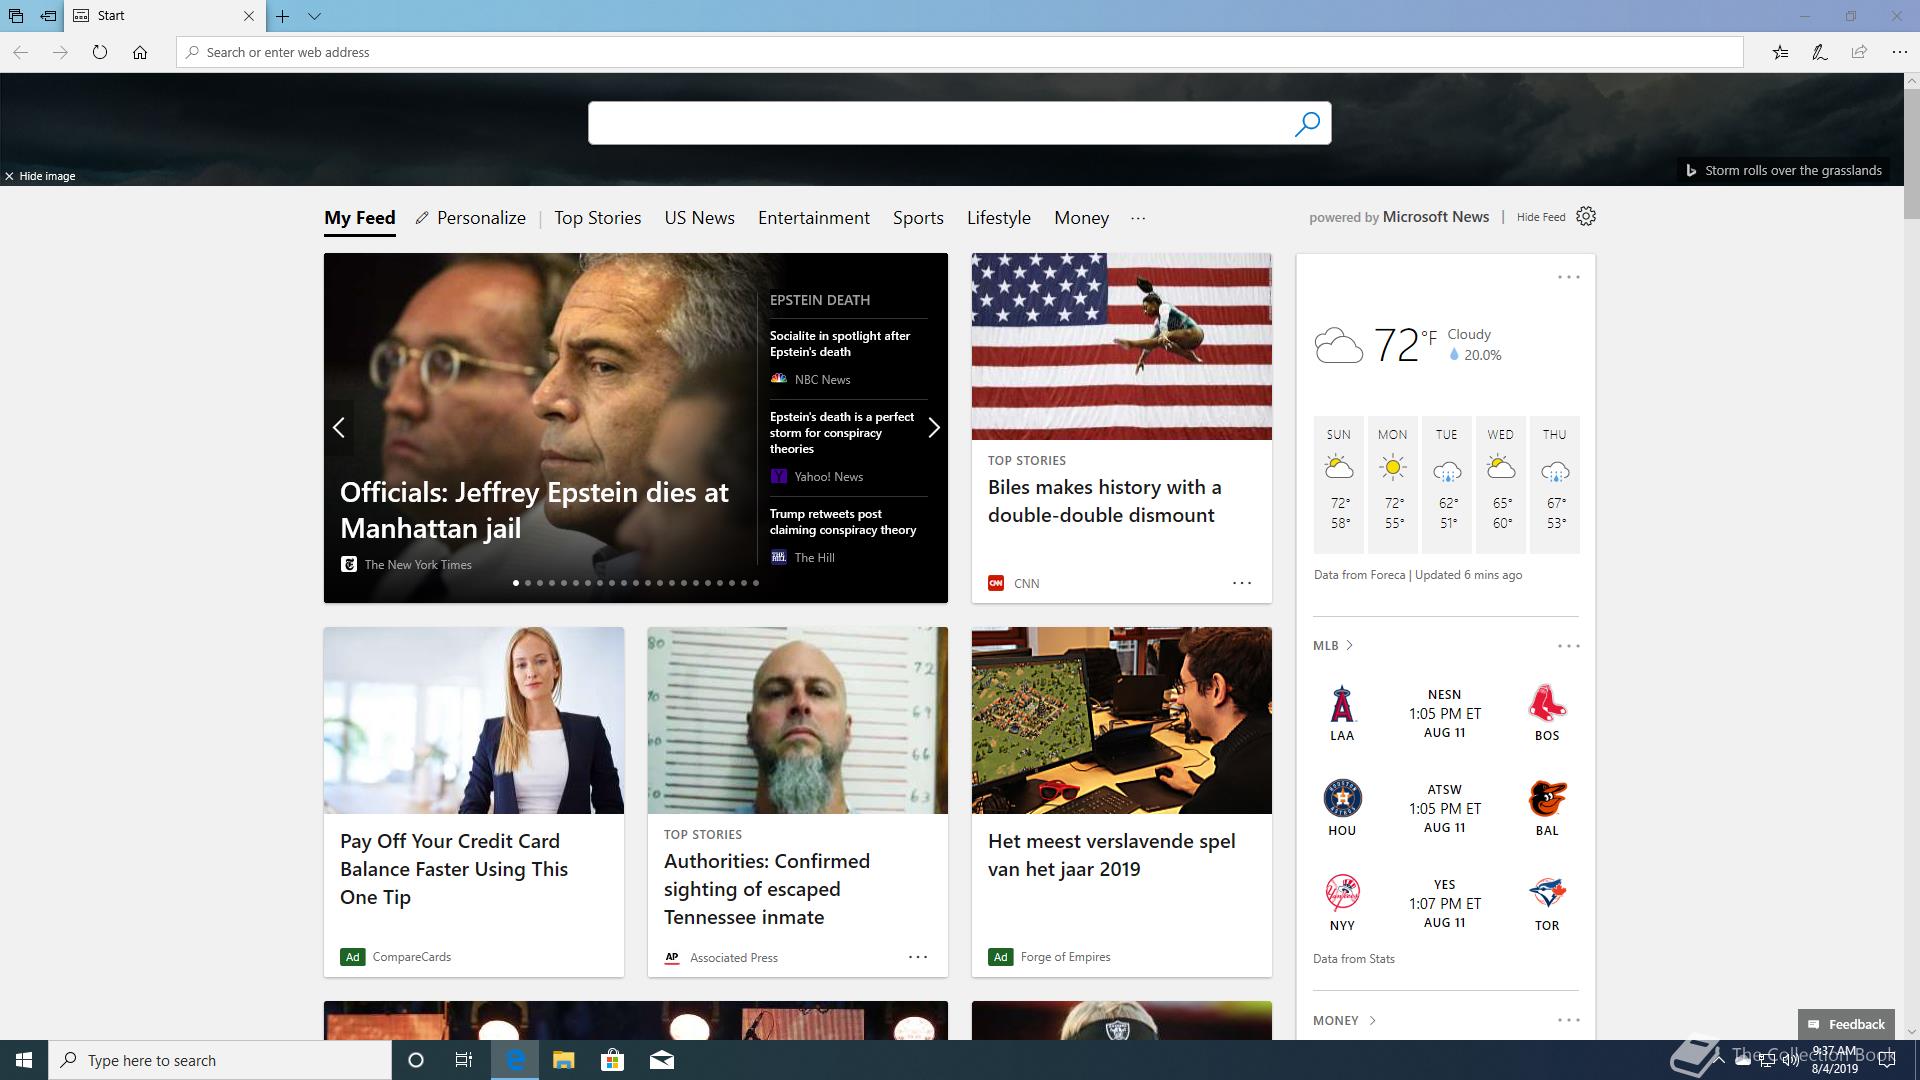Image resolution: width=1920 pixels, height=1080 pixels.
Task: Open the Favorites hub star icon
Action: click(x=1780, y=52)
